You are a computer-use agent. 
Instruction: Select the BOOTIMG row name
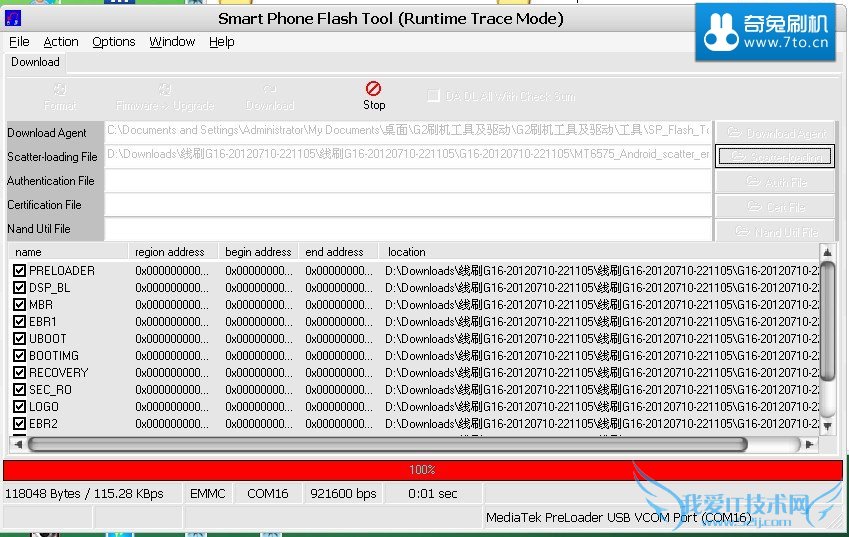pyautogui.click(x=54, y=356)
